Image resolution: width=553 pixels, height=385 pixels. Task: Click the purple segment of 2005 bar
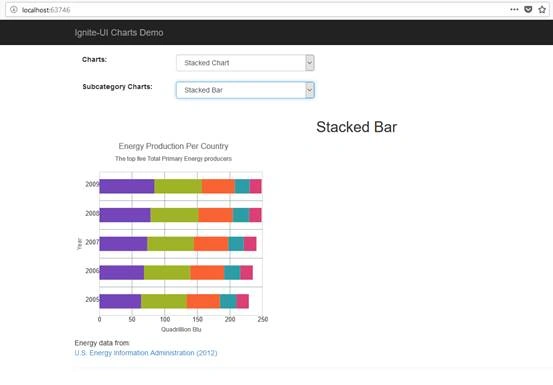pos(120,301)
